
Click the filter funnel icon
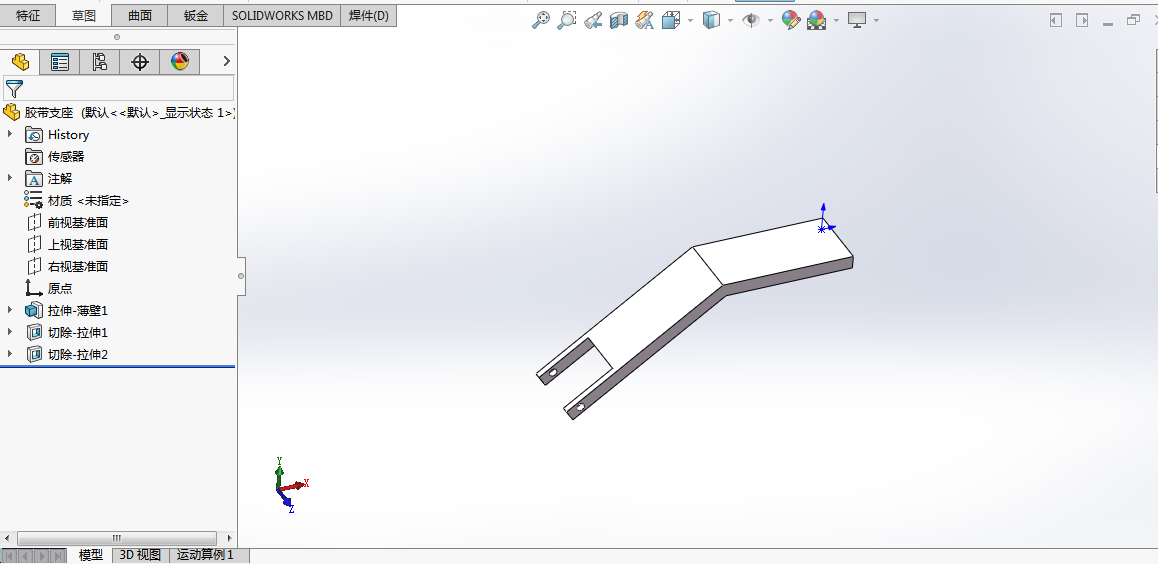(14, 89)
